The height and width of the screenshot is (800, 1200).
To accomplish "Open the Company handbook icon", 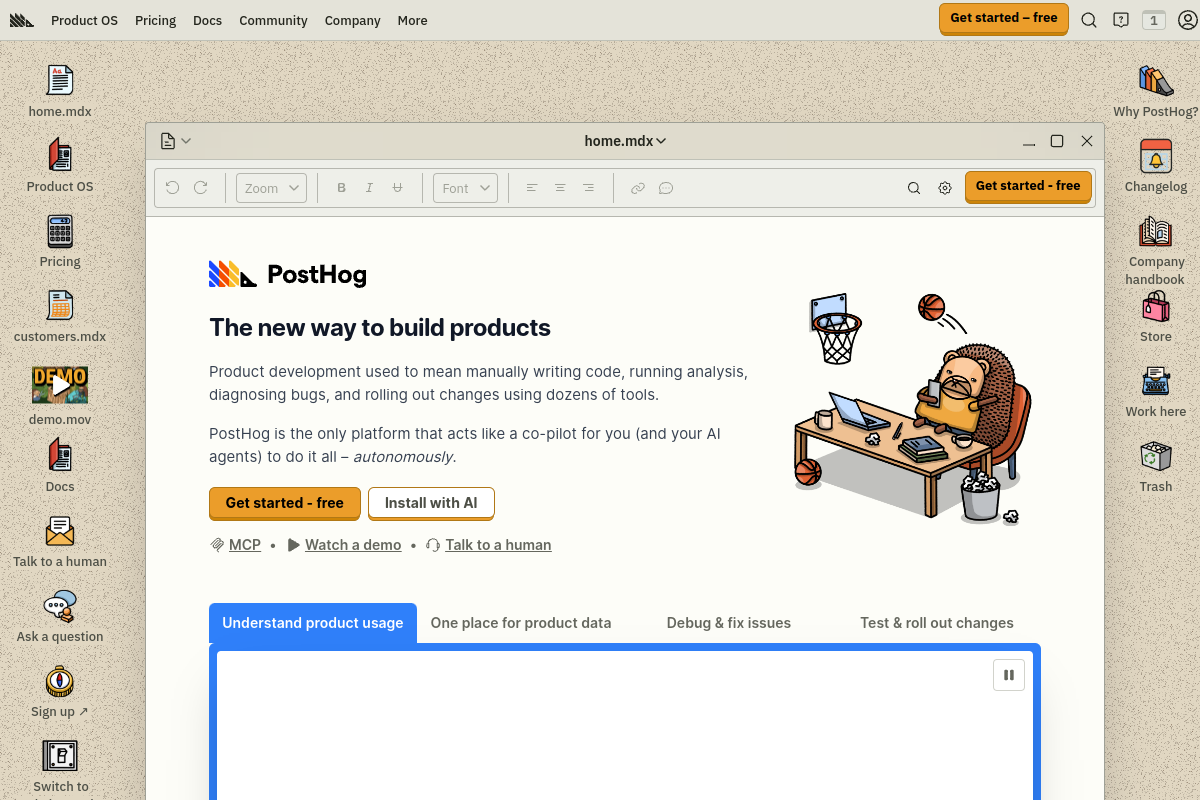I will click(1156, 231).
